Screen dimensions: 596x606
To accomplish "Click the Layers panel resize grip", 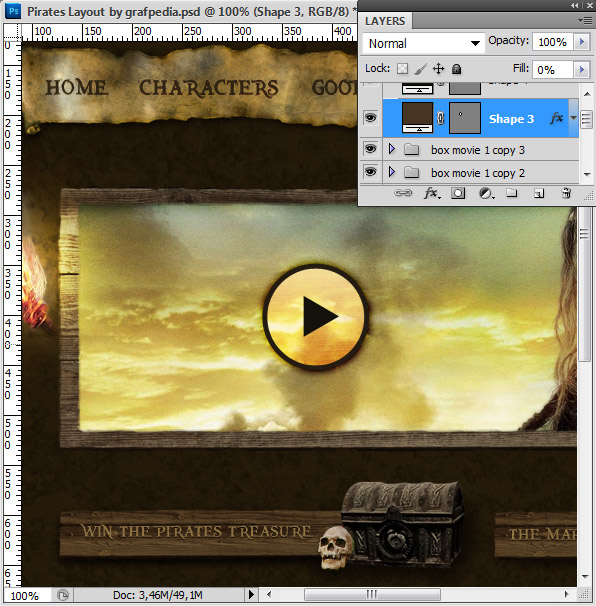I will [588, 196].
